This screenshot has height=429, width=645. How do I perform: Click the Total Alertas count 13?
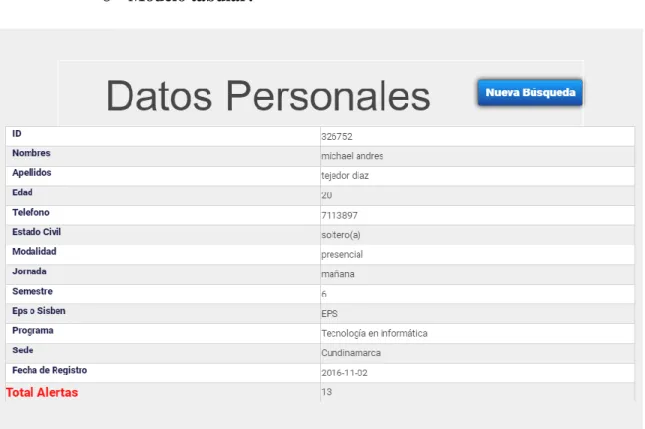(327, 392)
